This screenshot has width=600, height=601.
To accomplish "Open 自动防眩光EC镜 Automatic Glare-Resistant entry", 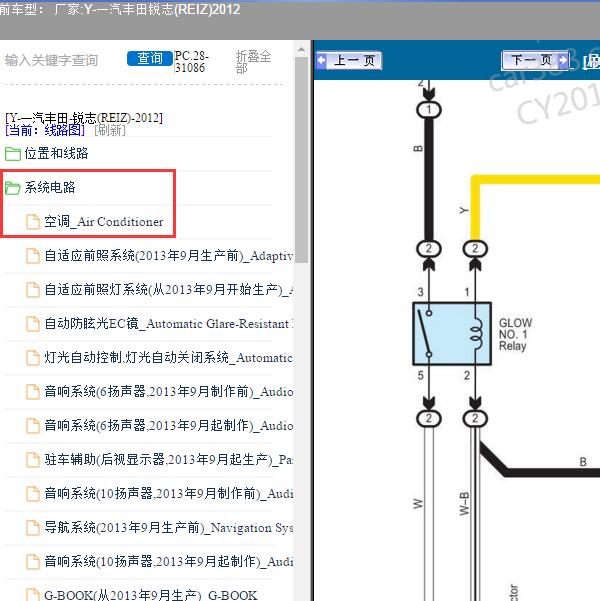I will pos(169,323).
